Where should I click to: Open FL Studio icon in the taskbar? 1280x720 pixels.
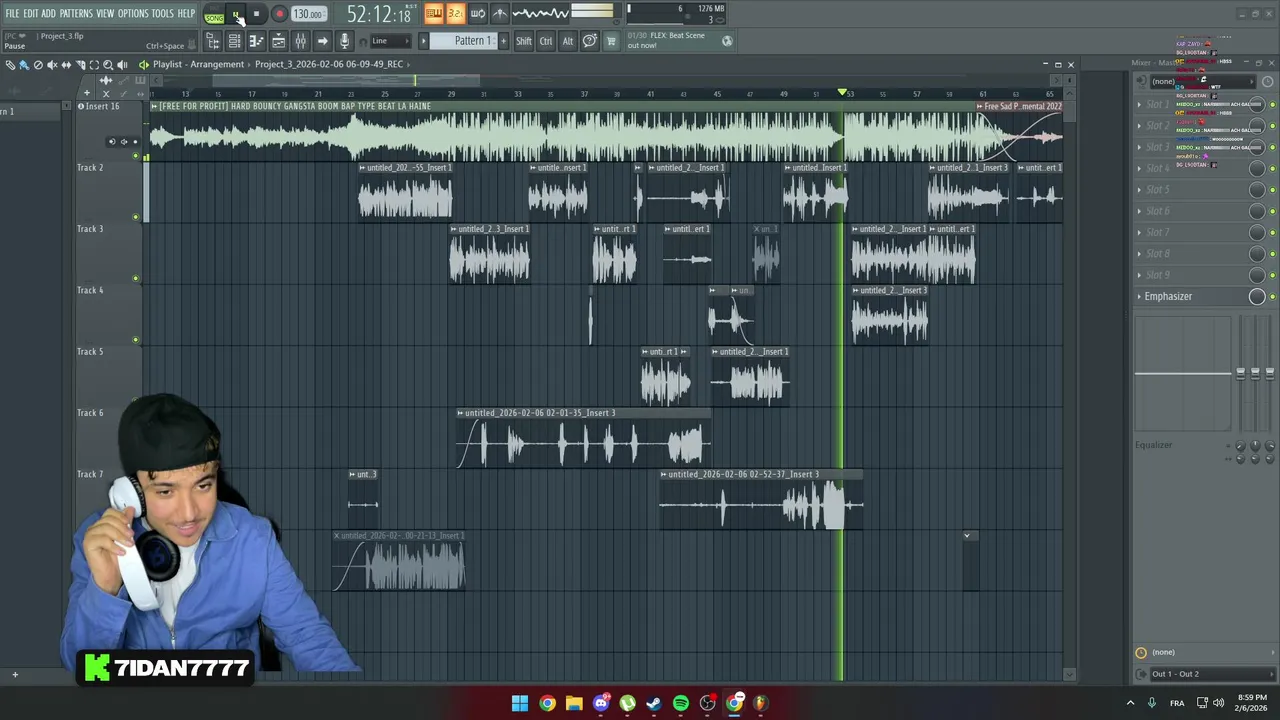pos(761,703)
